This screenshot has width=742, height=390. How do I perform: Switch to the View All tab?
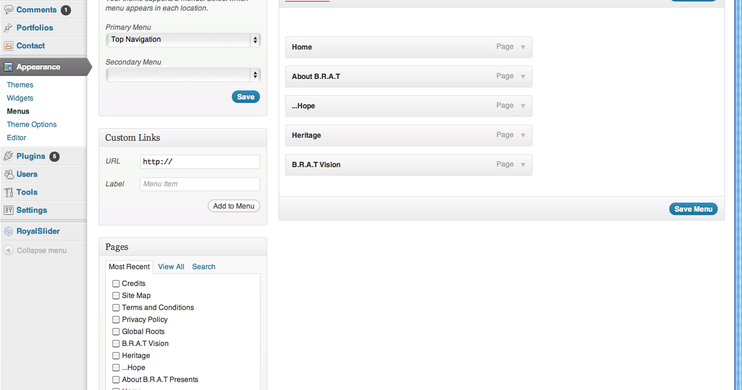(171, 267)
